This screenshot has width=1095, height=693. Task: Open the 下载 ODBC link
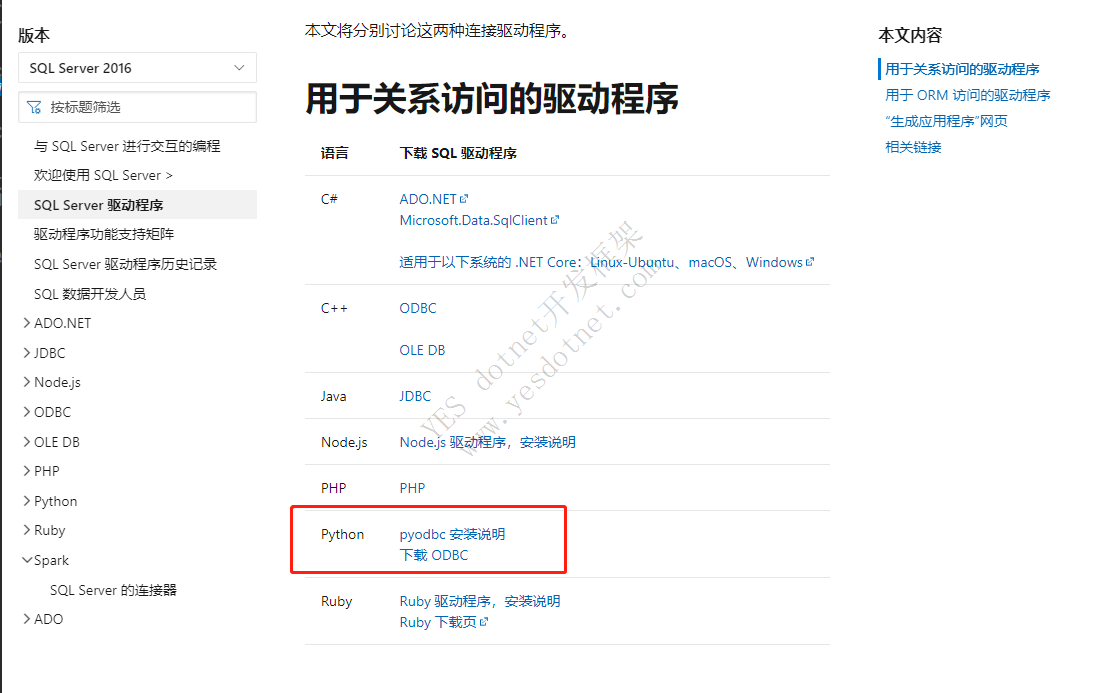pyautogui.click(x=434, y=555)
